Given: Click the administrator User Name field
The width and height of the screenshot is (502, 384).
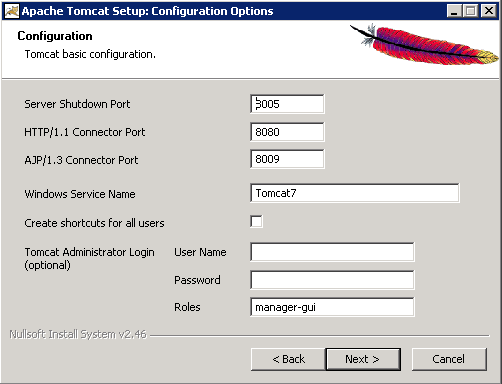Looking at the screenshot, I should coord(332,252).
